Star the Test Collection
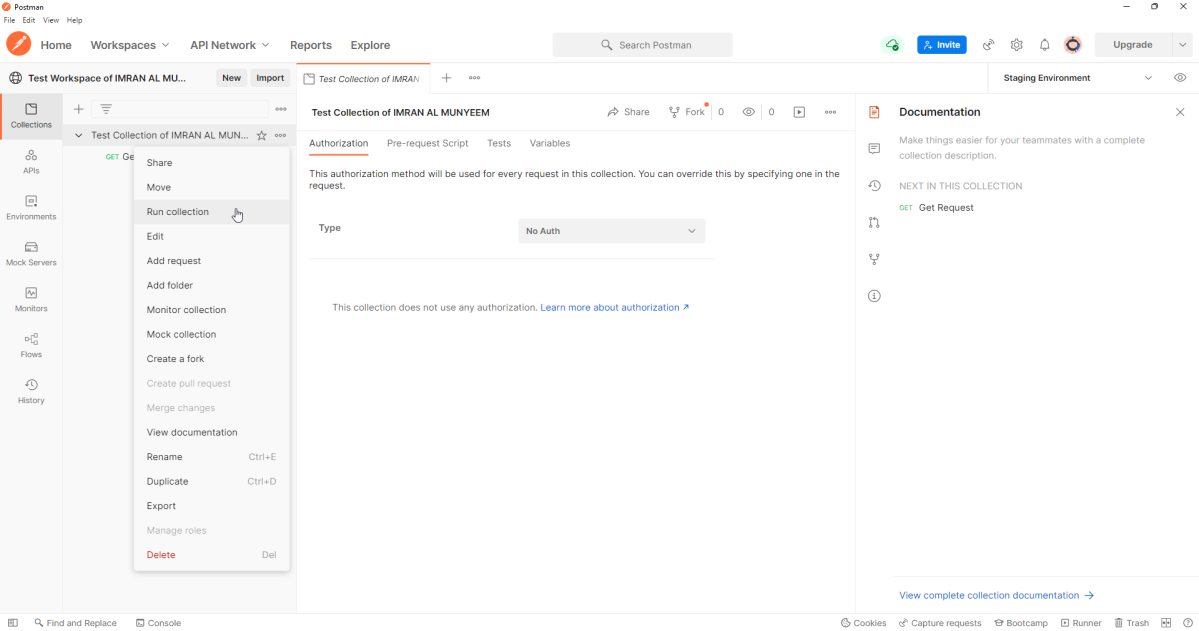 [262, 135]
